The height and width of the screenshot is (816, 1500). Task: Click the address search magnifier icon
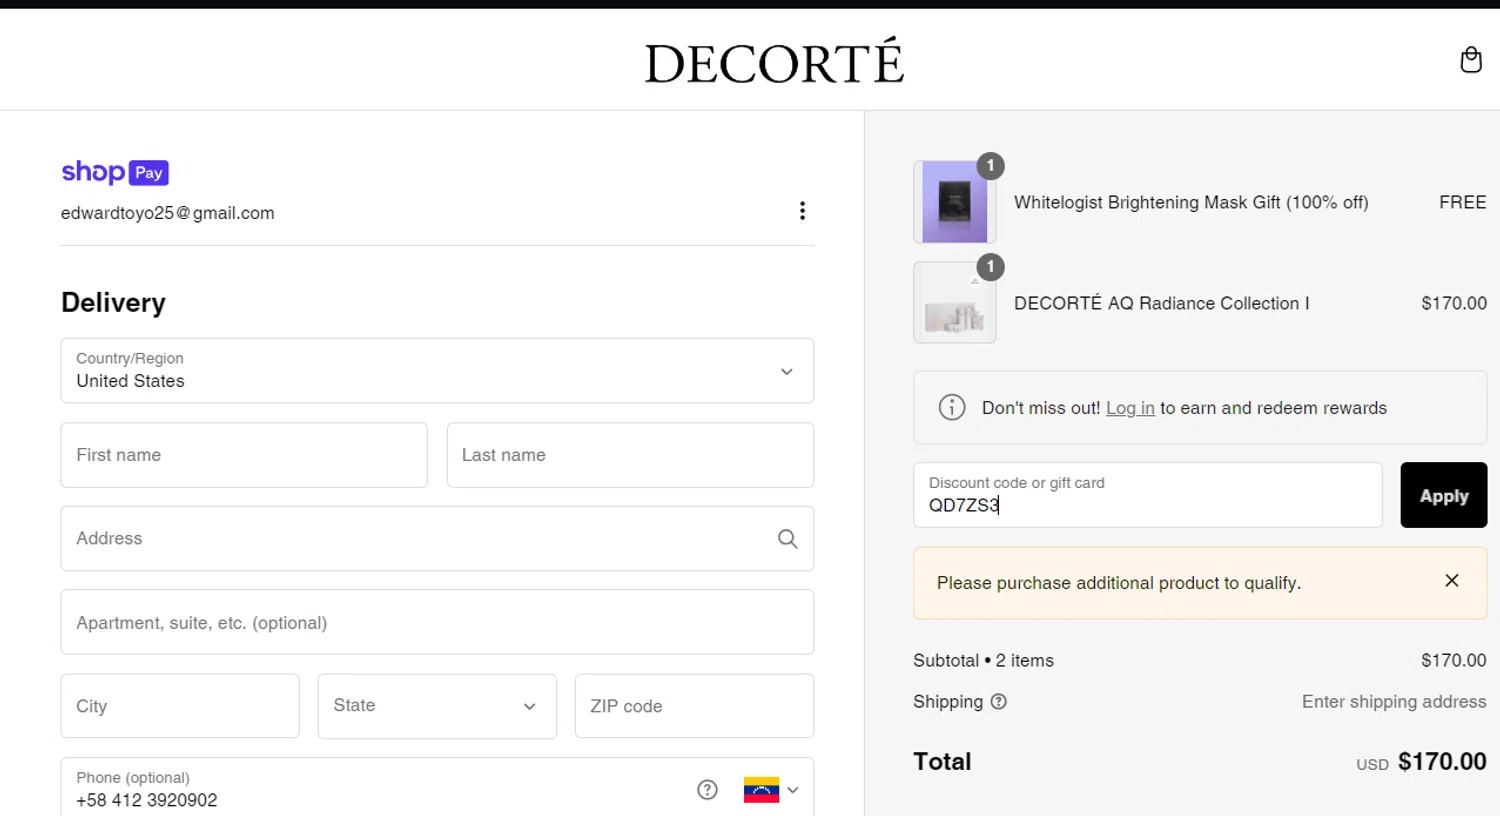tap(787, 539)
